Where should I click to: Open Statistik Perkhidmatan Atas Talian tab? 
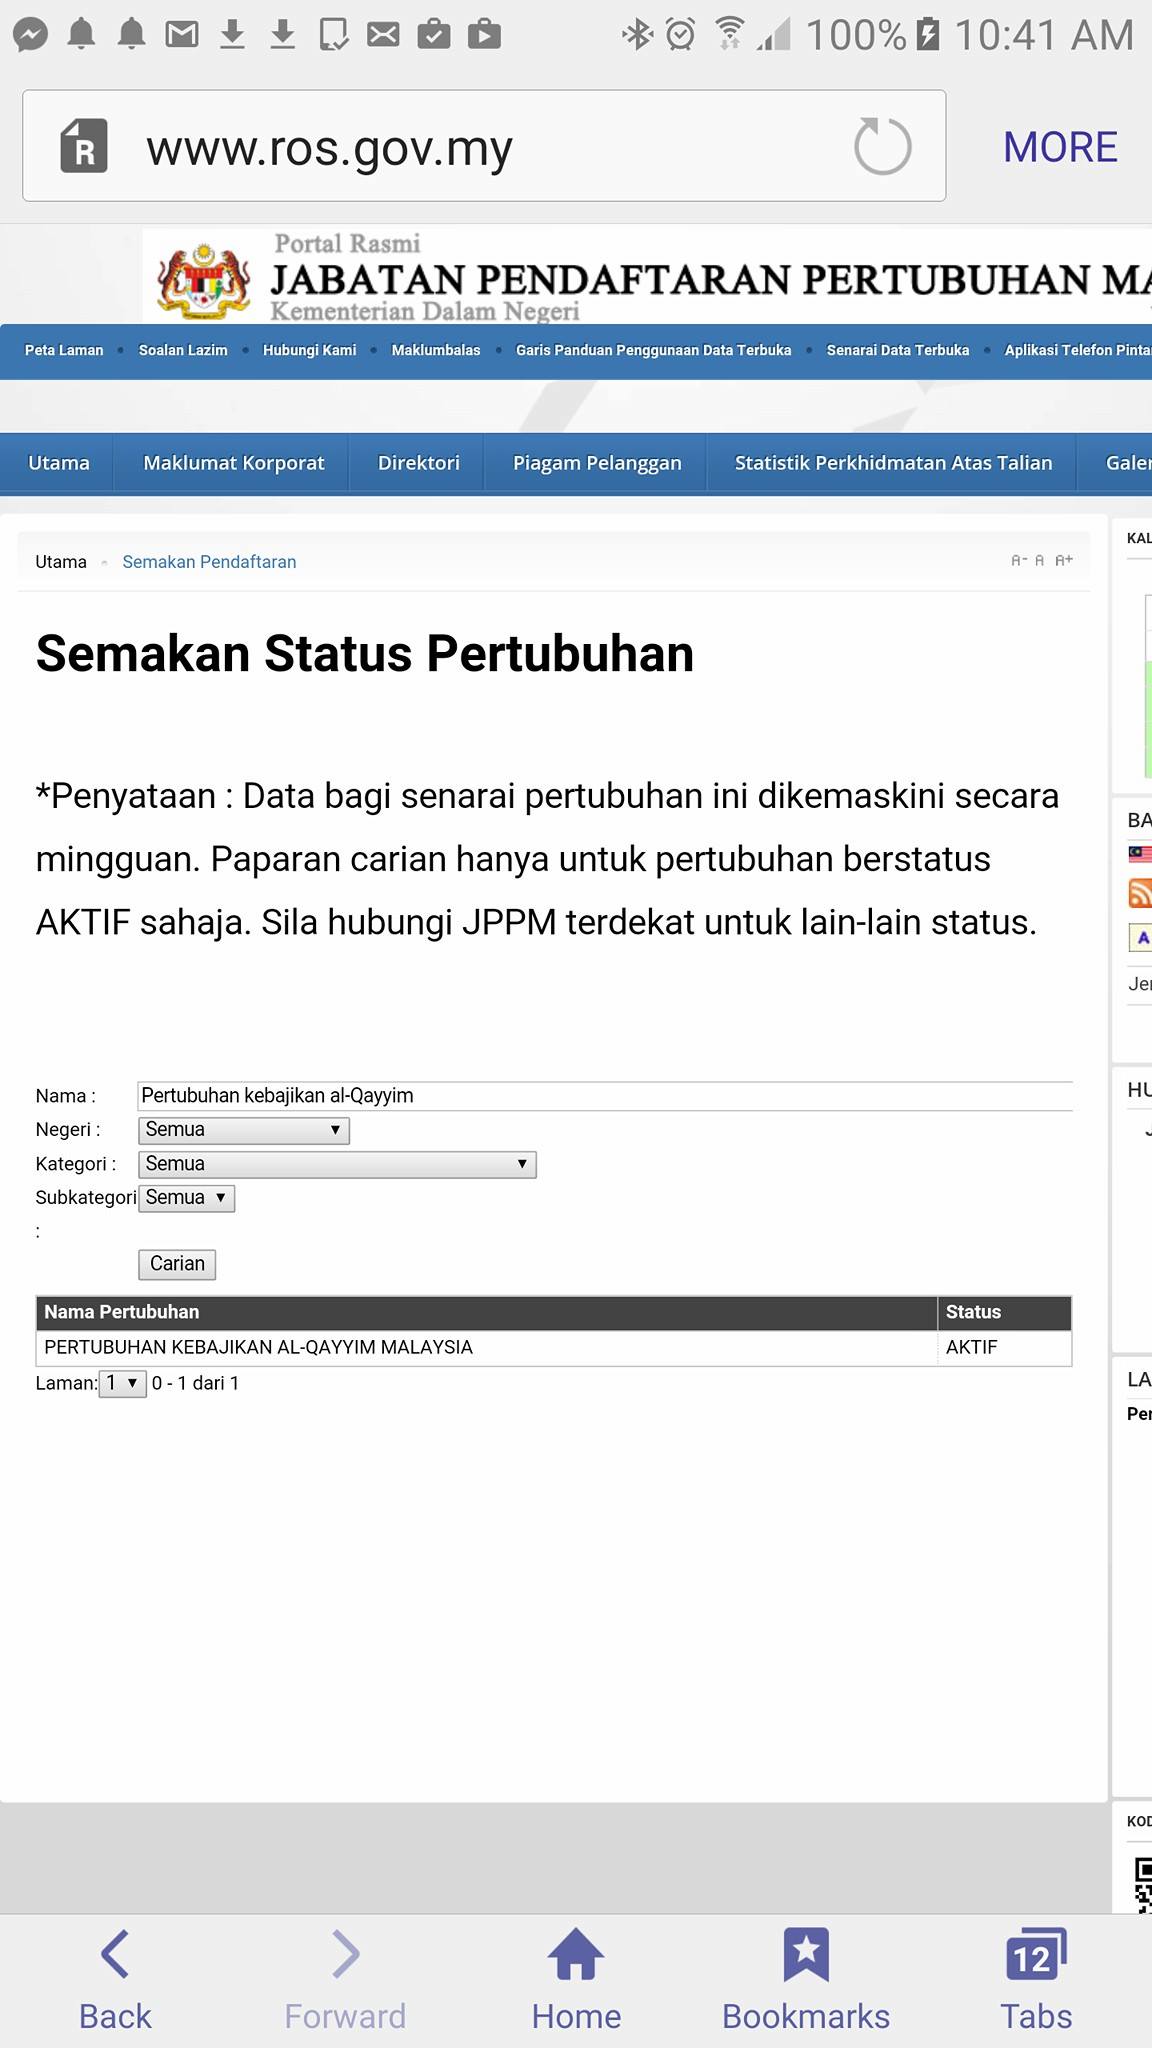[893, 463]
